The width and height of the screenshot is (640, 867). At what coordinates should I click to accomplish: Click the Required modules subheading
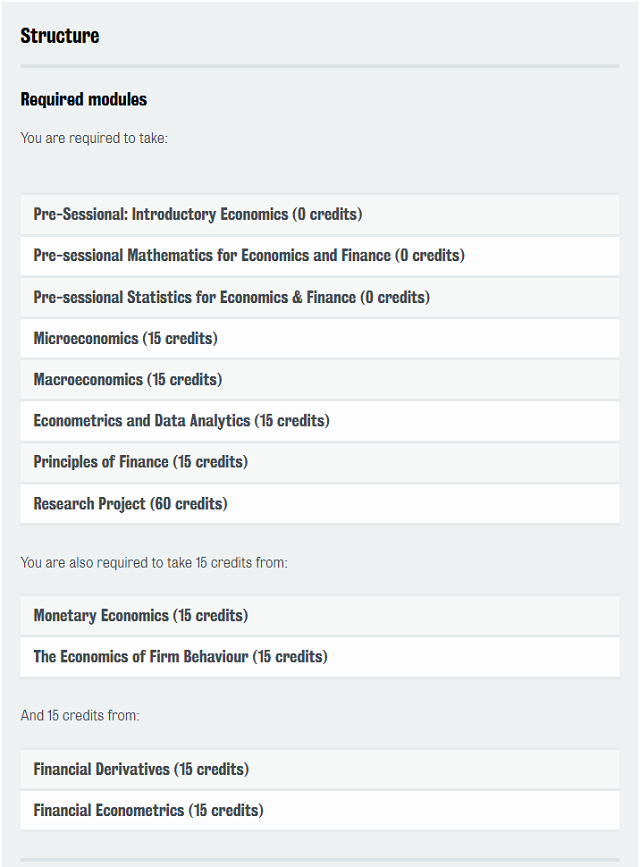84,100
